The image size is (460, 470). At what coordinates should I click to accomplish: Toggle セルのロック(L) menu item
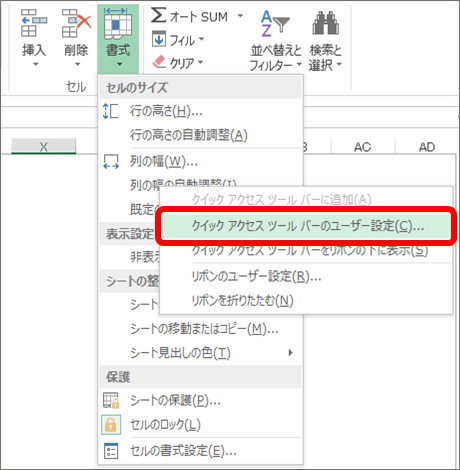[x=201, y=425]
